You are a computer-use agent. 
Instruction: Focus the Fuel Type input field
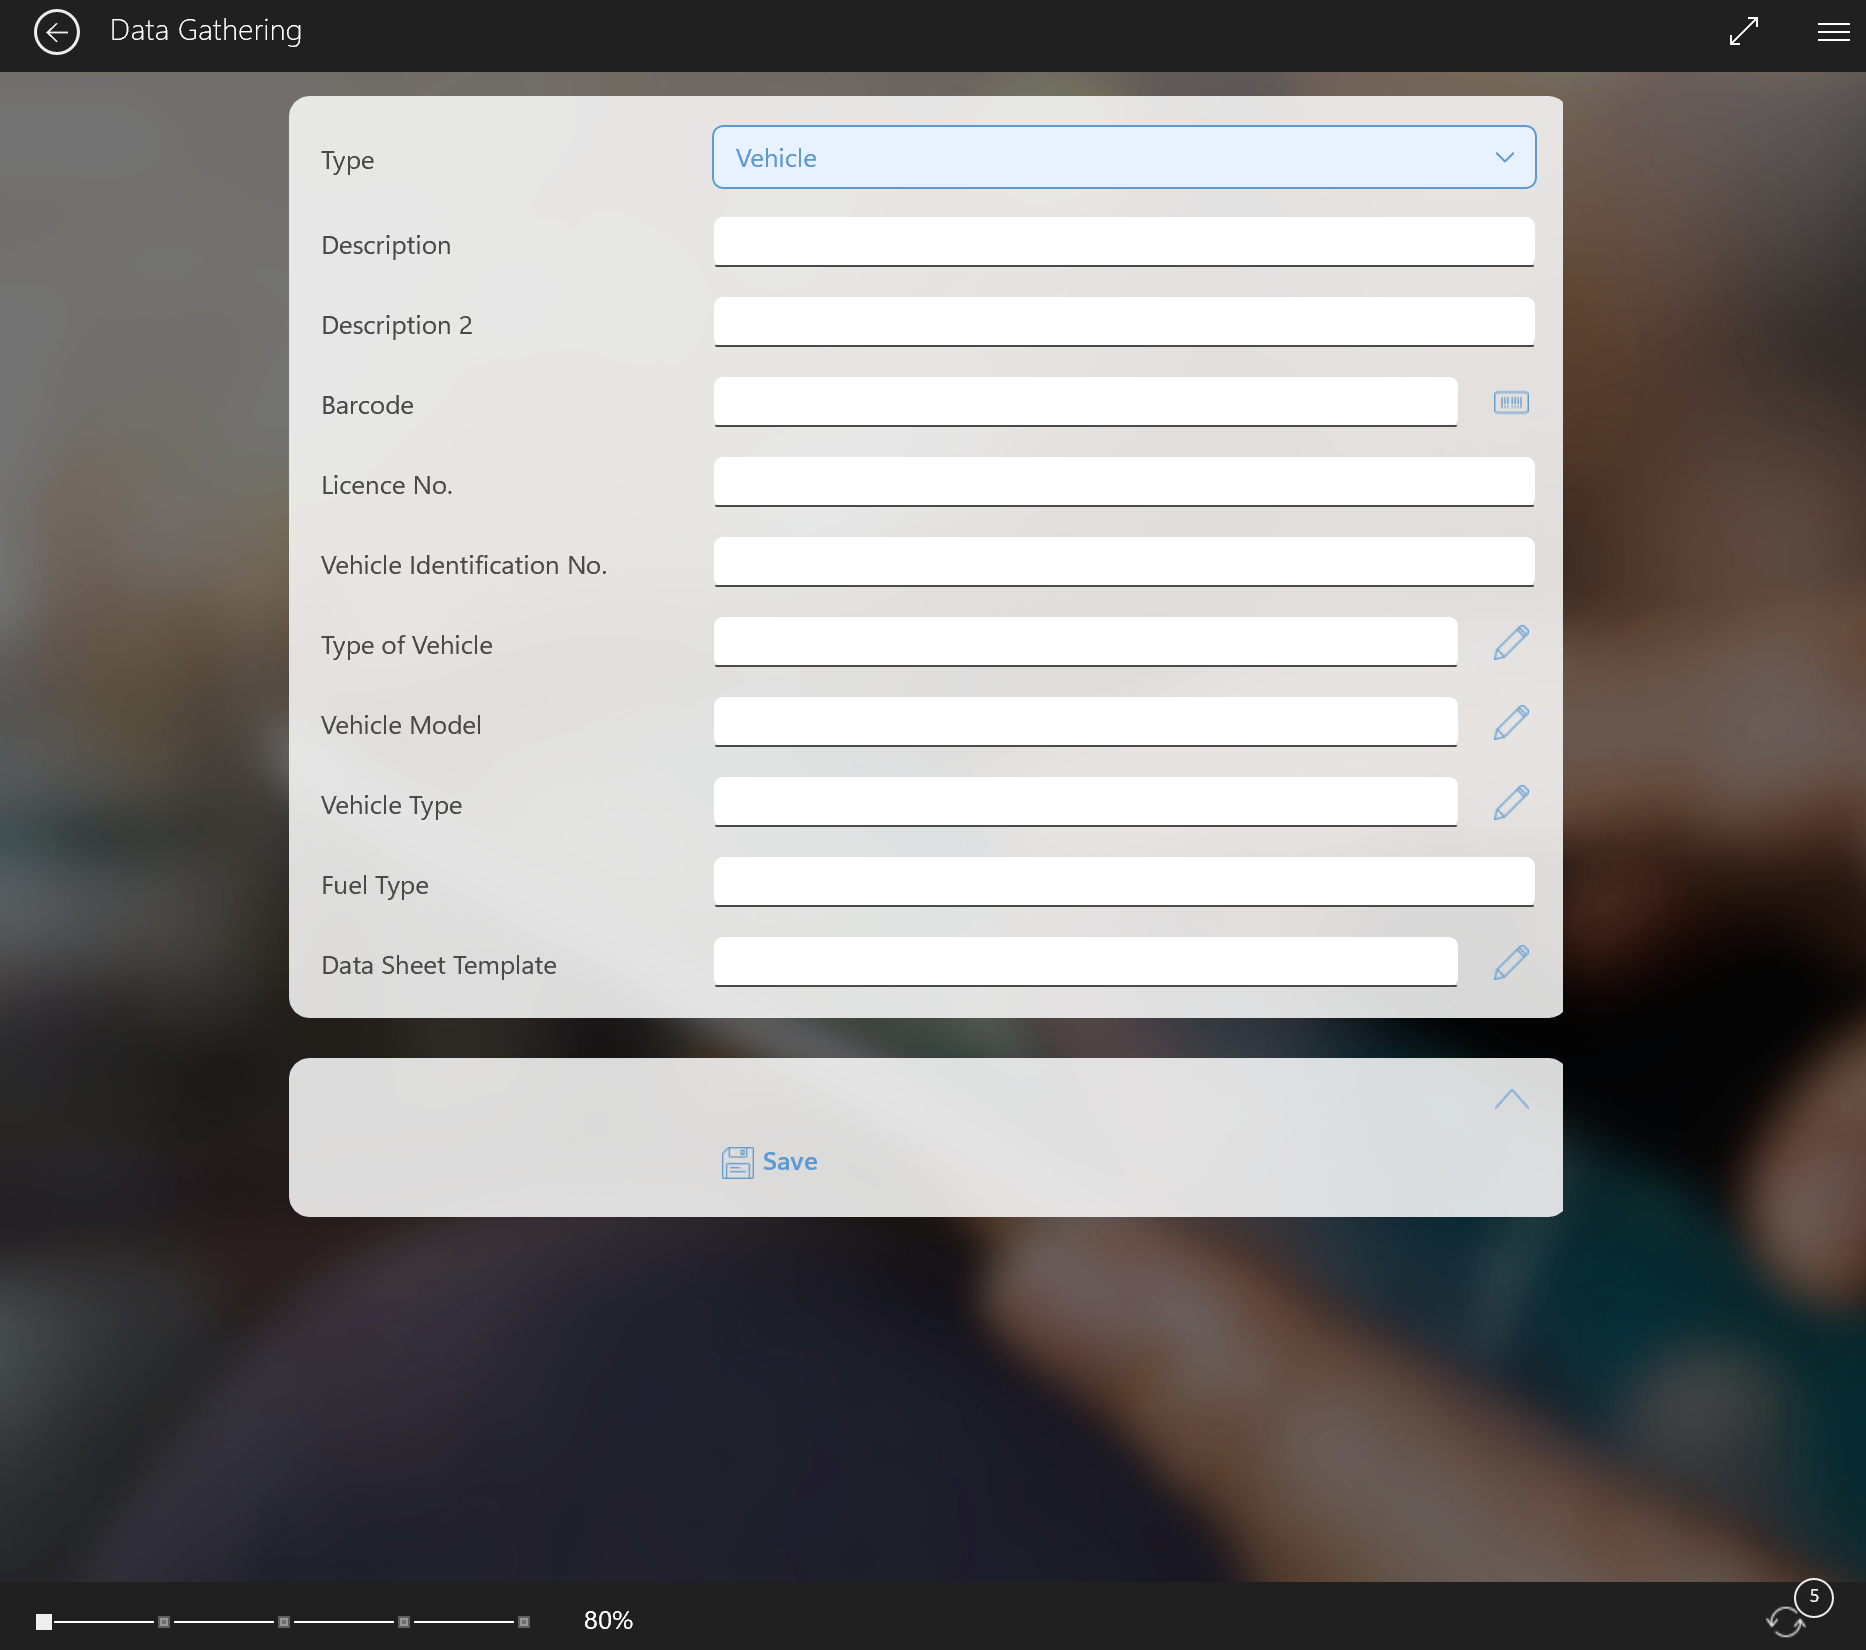coord(1124,882)
